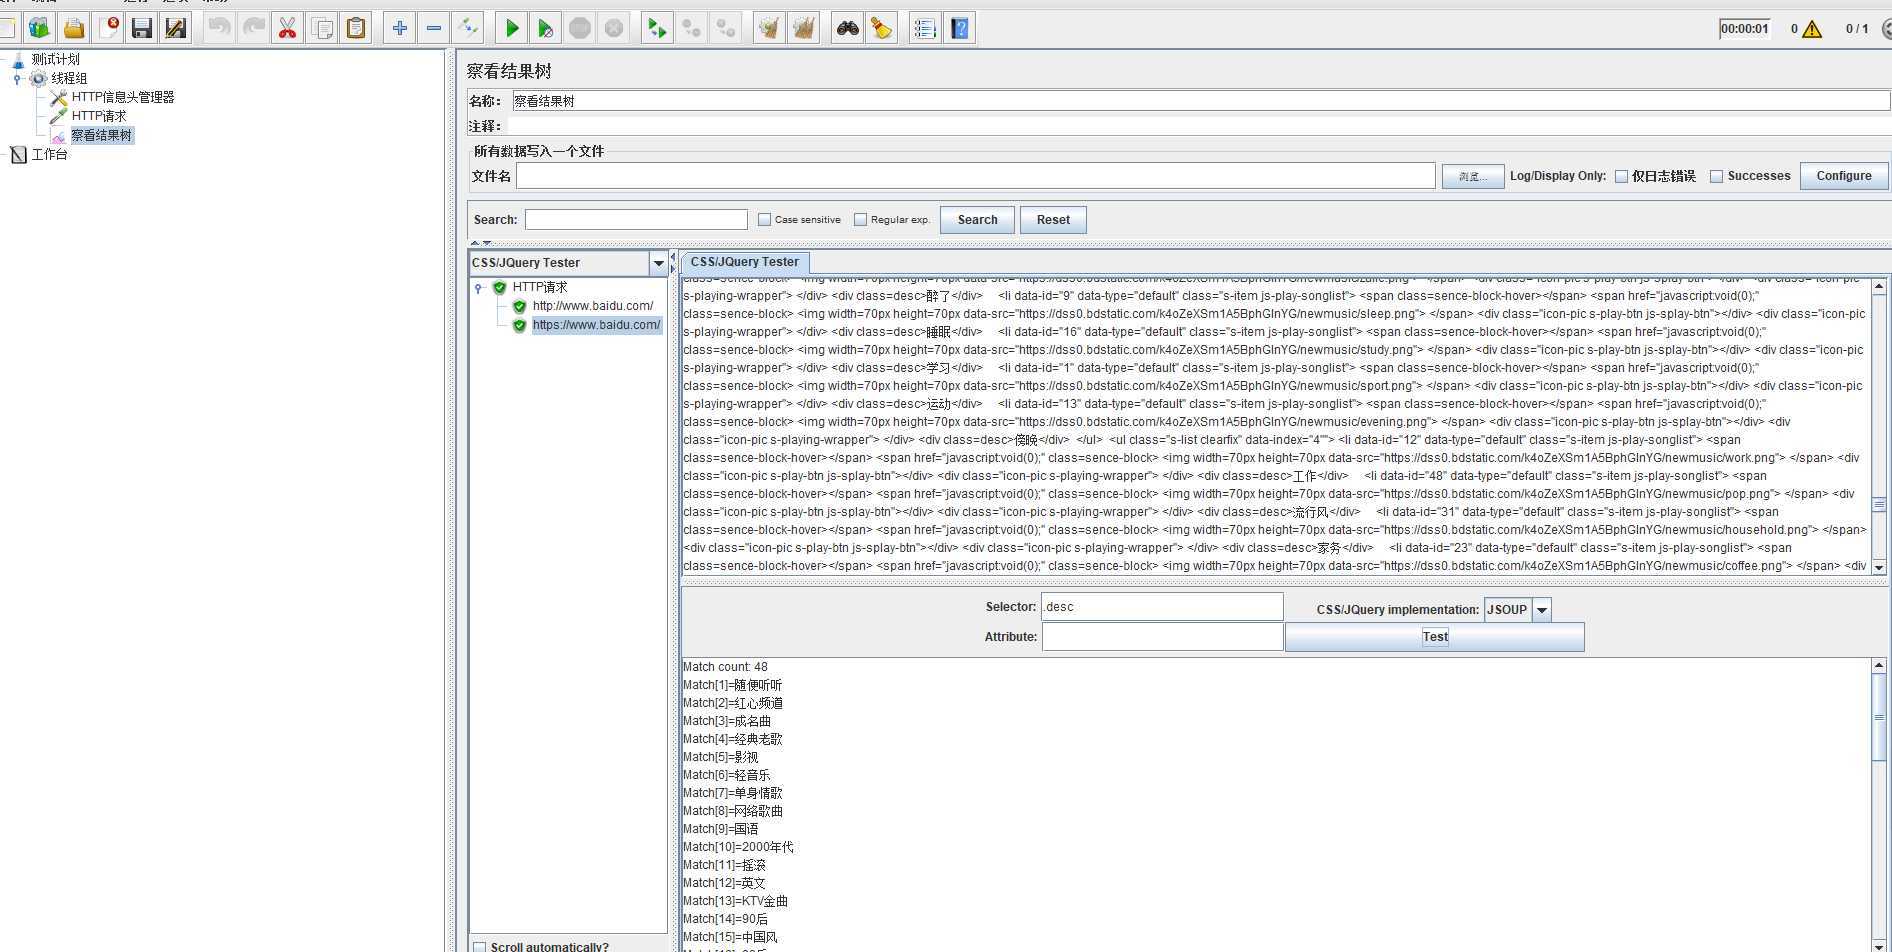Screen dimensions: 1892x952
Task: Click the Reset search brush icon
Action: pos(881,28)
